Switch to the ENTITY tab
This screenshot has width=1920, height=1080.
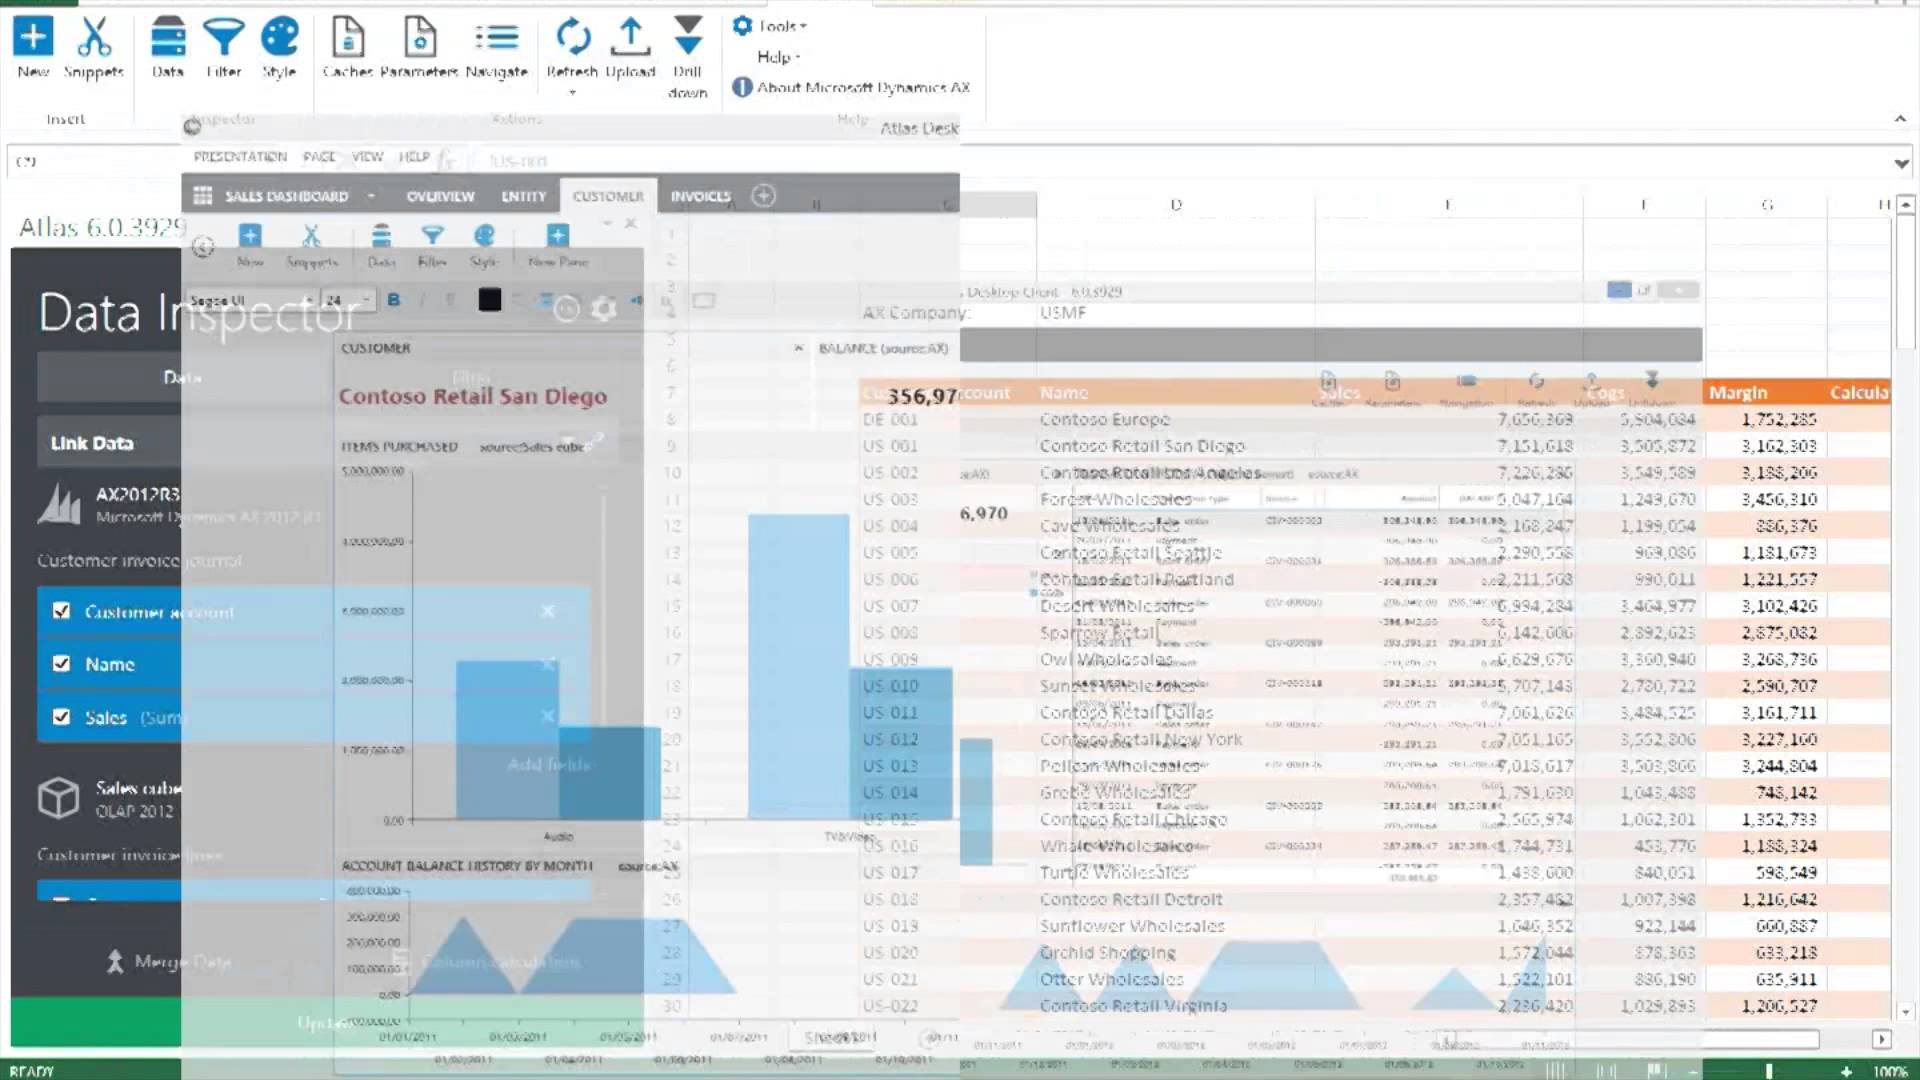coord(524,196)
